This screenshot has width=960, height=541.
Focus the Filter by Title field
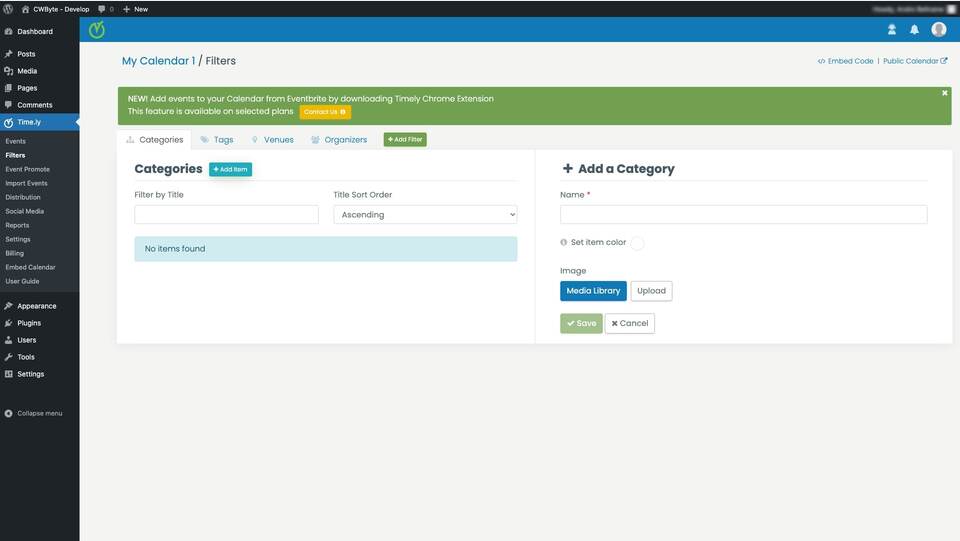pos(227,215)
